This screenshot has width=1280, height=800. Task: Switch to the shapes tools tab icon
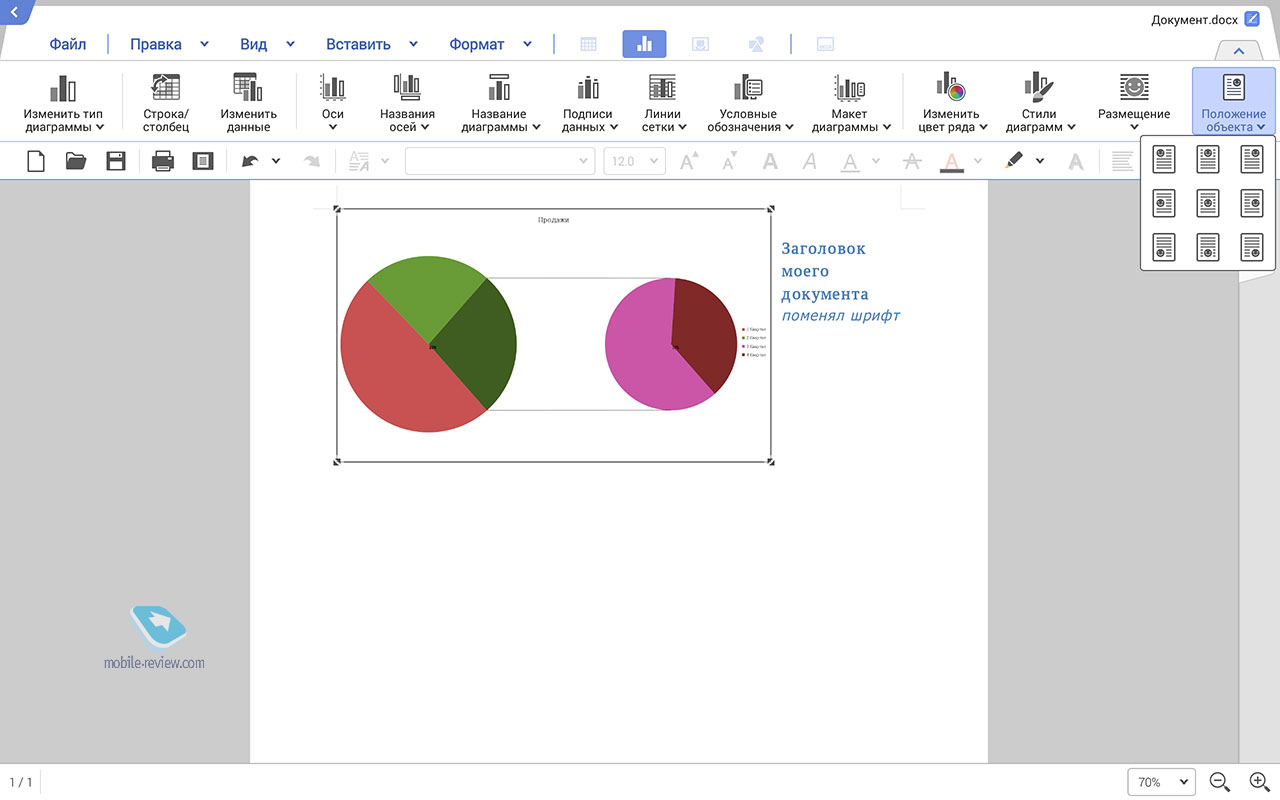[x=757, y=44]
